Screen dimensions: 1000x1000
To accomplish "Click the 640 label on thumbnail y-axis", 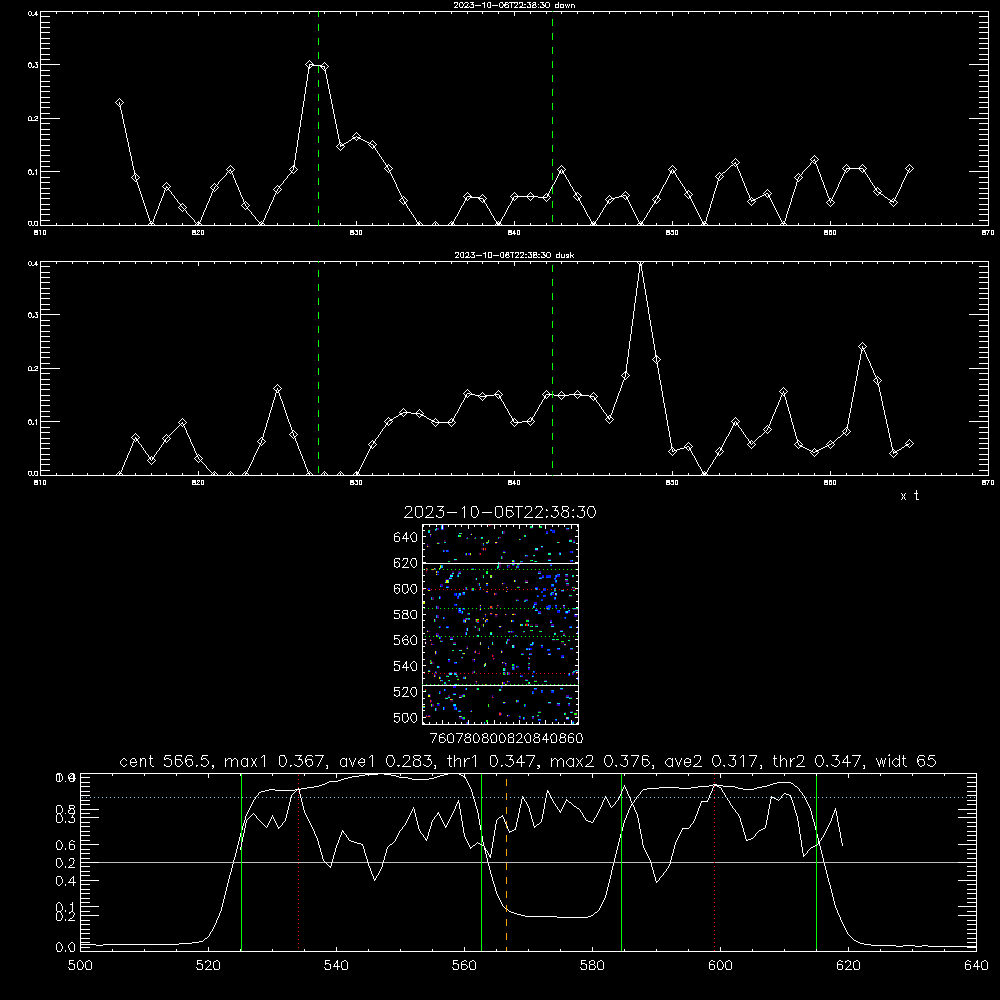I will click(406, 538).
